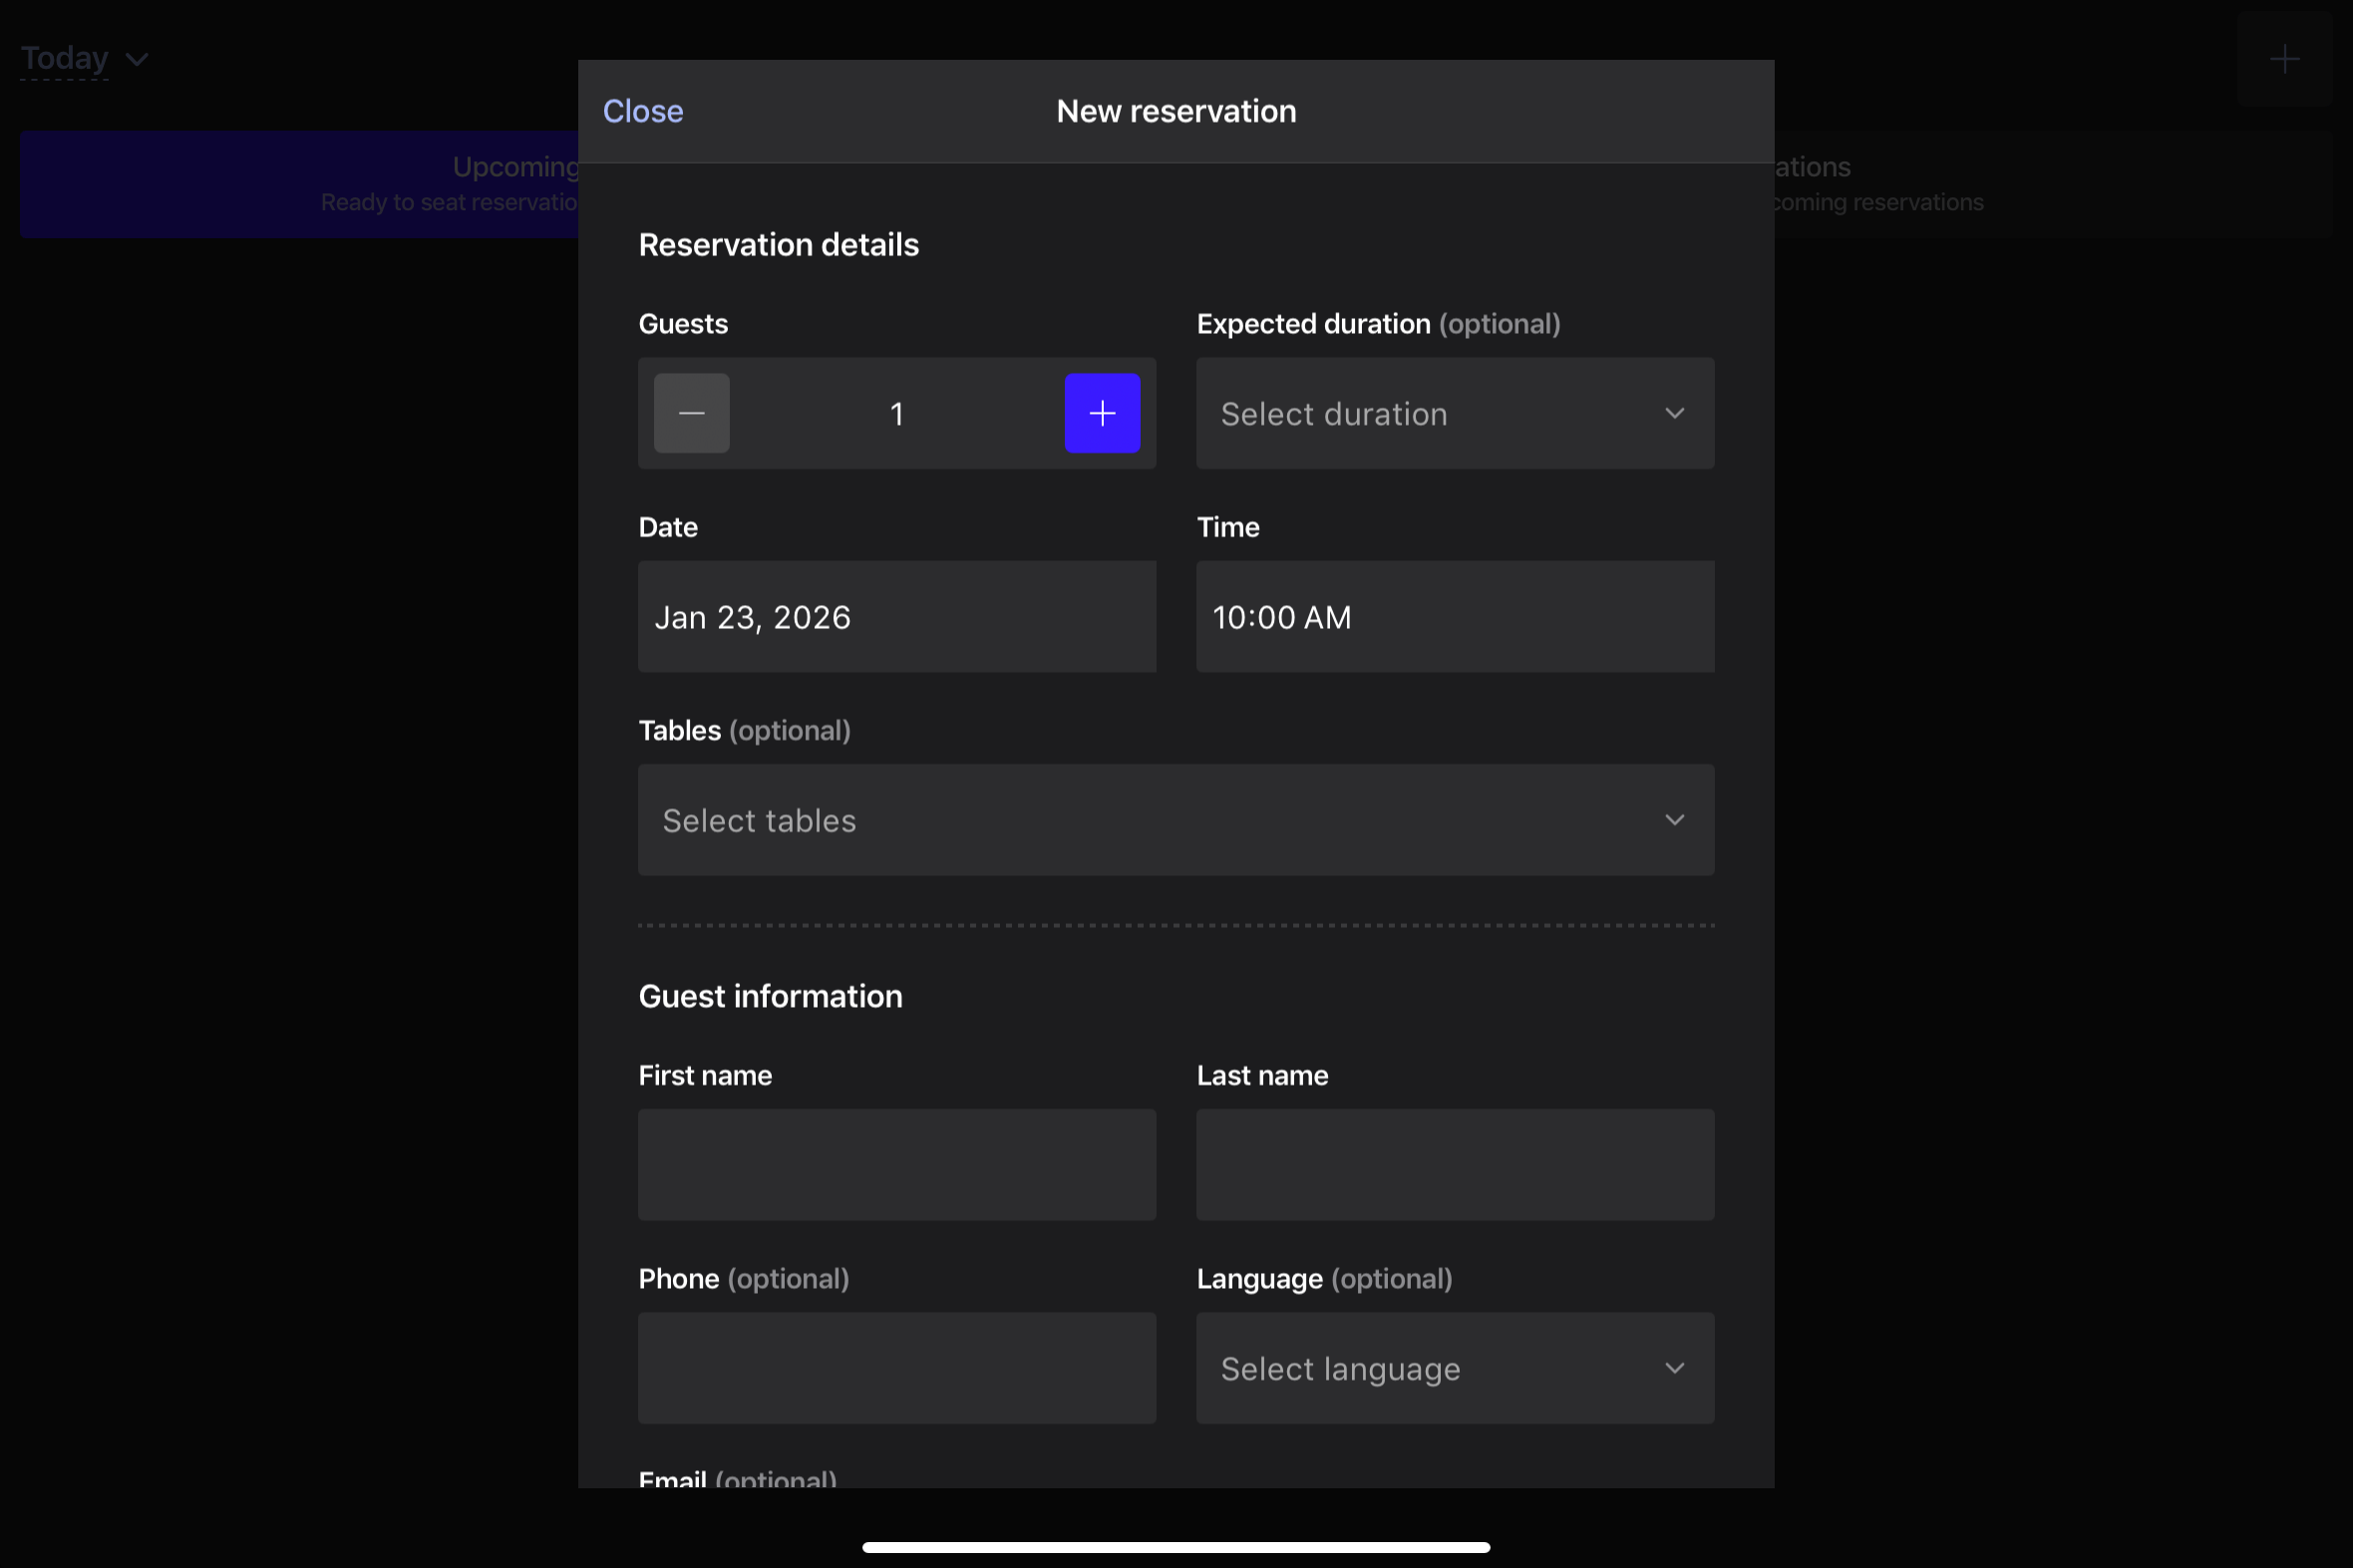Close the New reservation dialog
This screenshot has height=1568, width=2353.
641,110
